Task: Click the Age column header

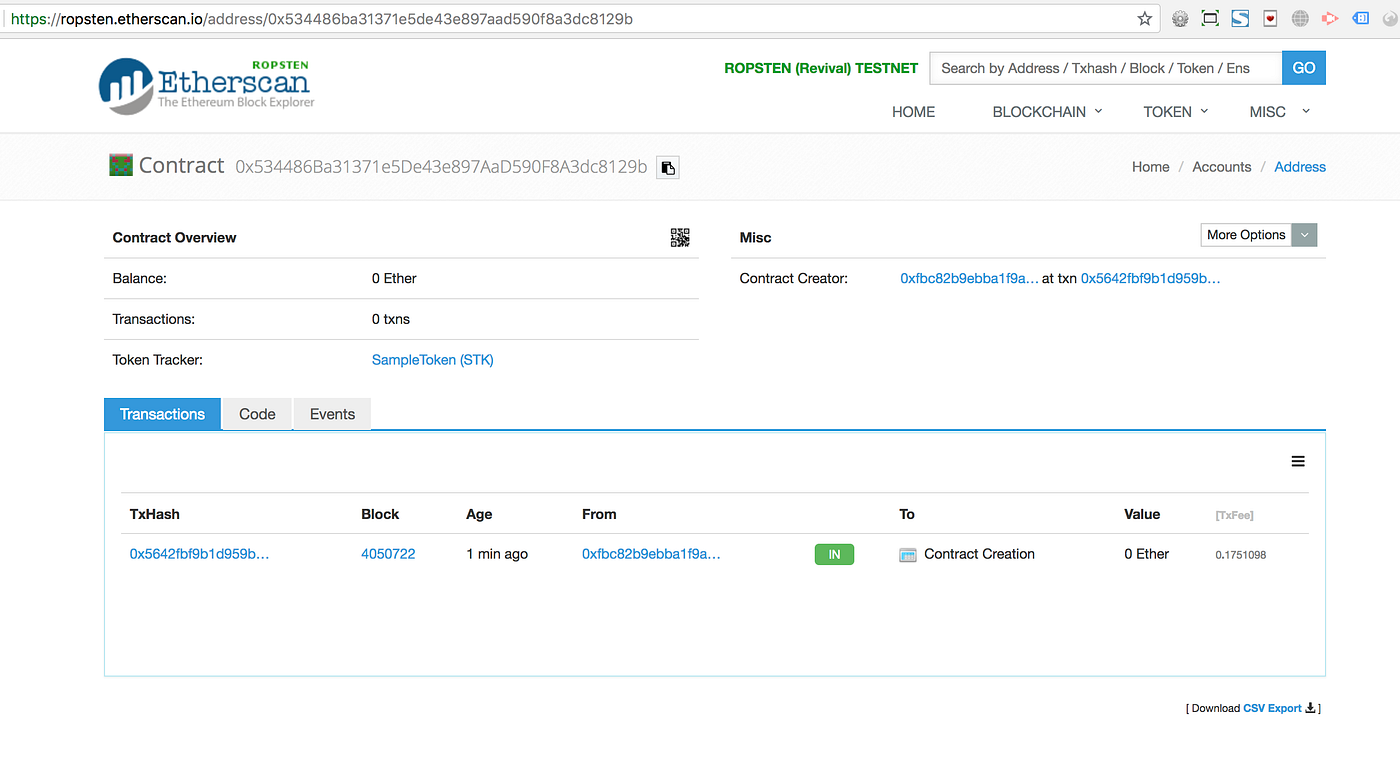Action: point(479,514)
